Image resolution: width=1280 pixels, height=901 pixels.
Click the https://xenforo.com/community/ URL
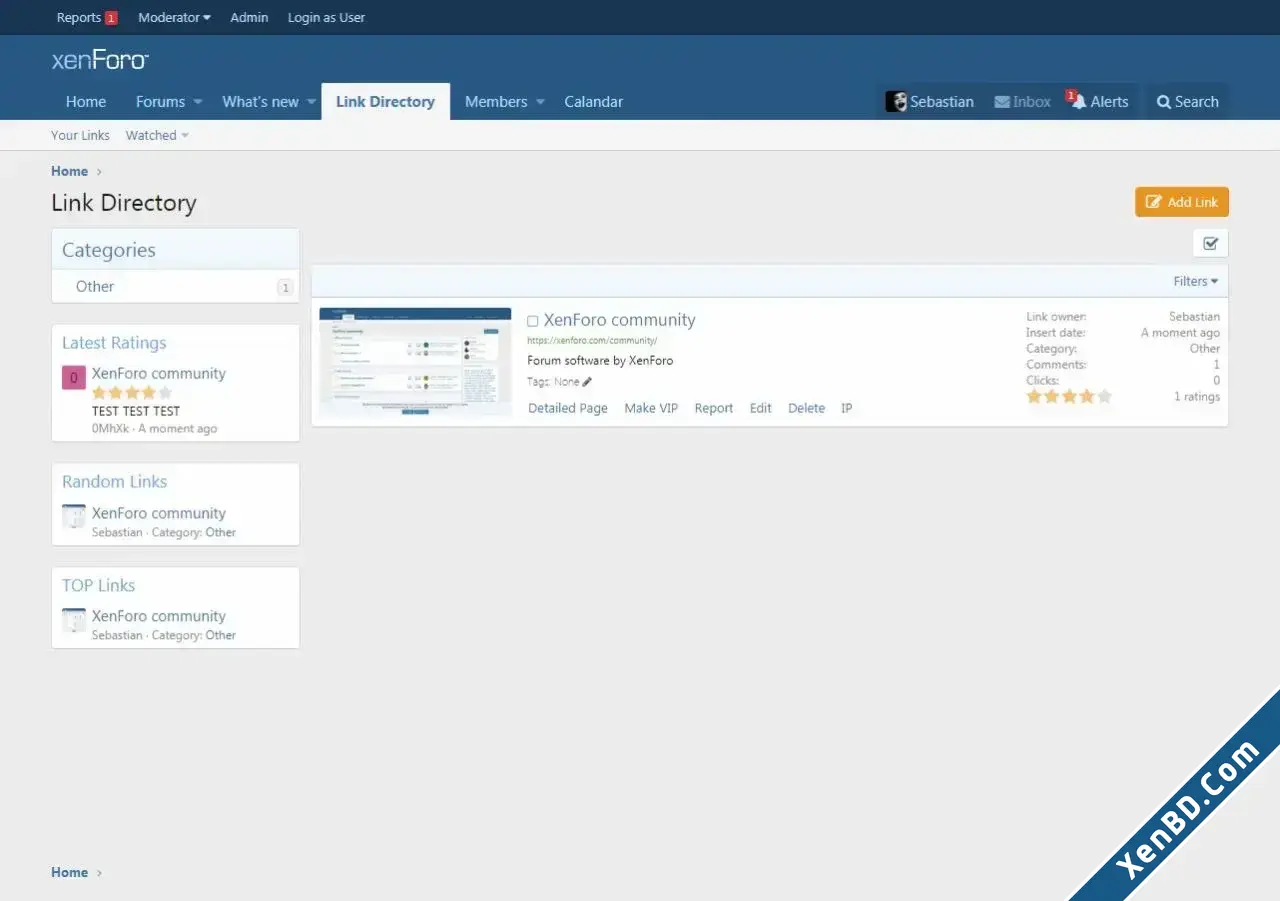592,340
